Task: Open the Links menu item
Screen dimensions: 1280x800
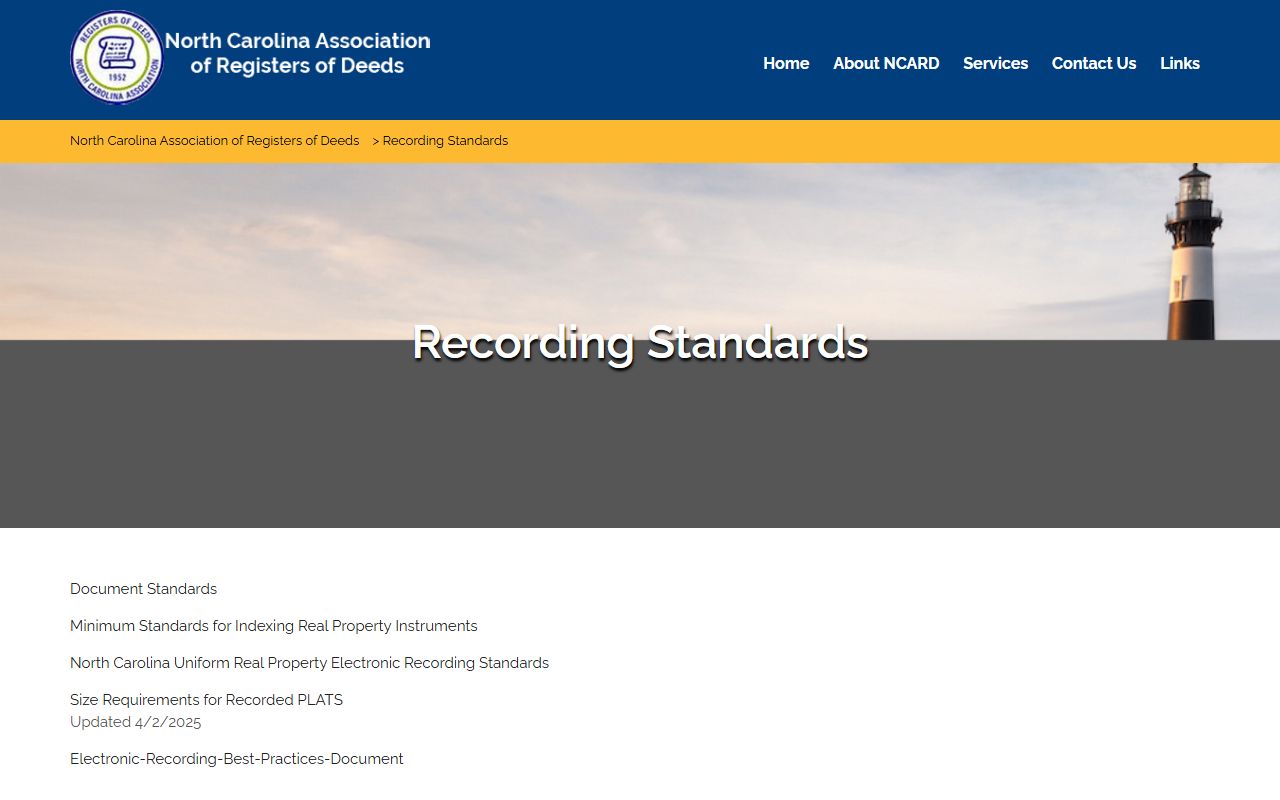Action: pyautogui.click(x=1180, y=63)
